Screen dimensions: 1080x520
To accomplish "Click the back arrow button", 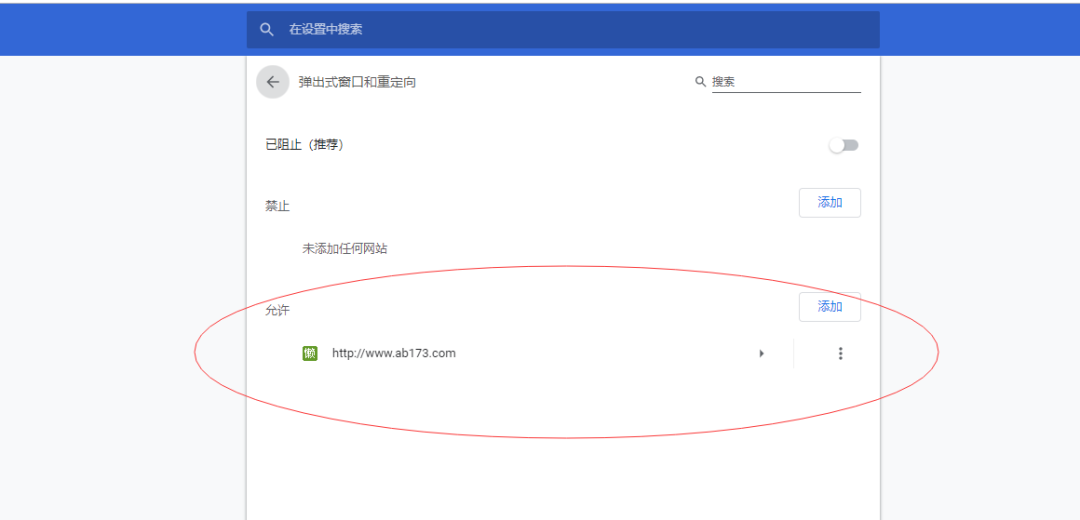I will pyautogui.click(x=273, y=83).
